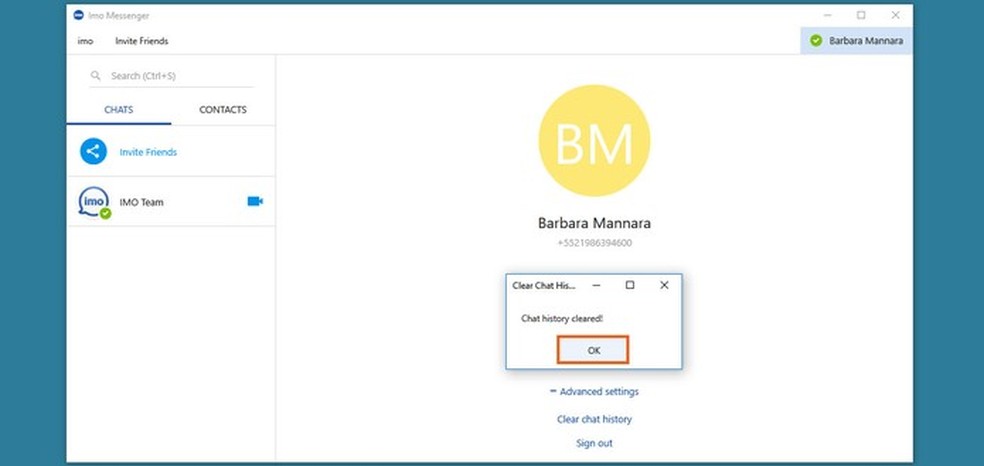Click the search magnifier icon
The height and width of the screenshot is (466, 984).
coord(95,76)
